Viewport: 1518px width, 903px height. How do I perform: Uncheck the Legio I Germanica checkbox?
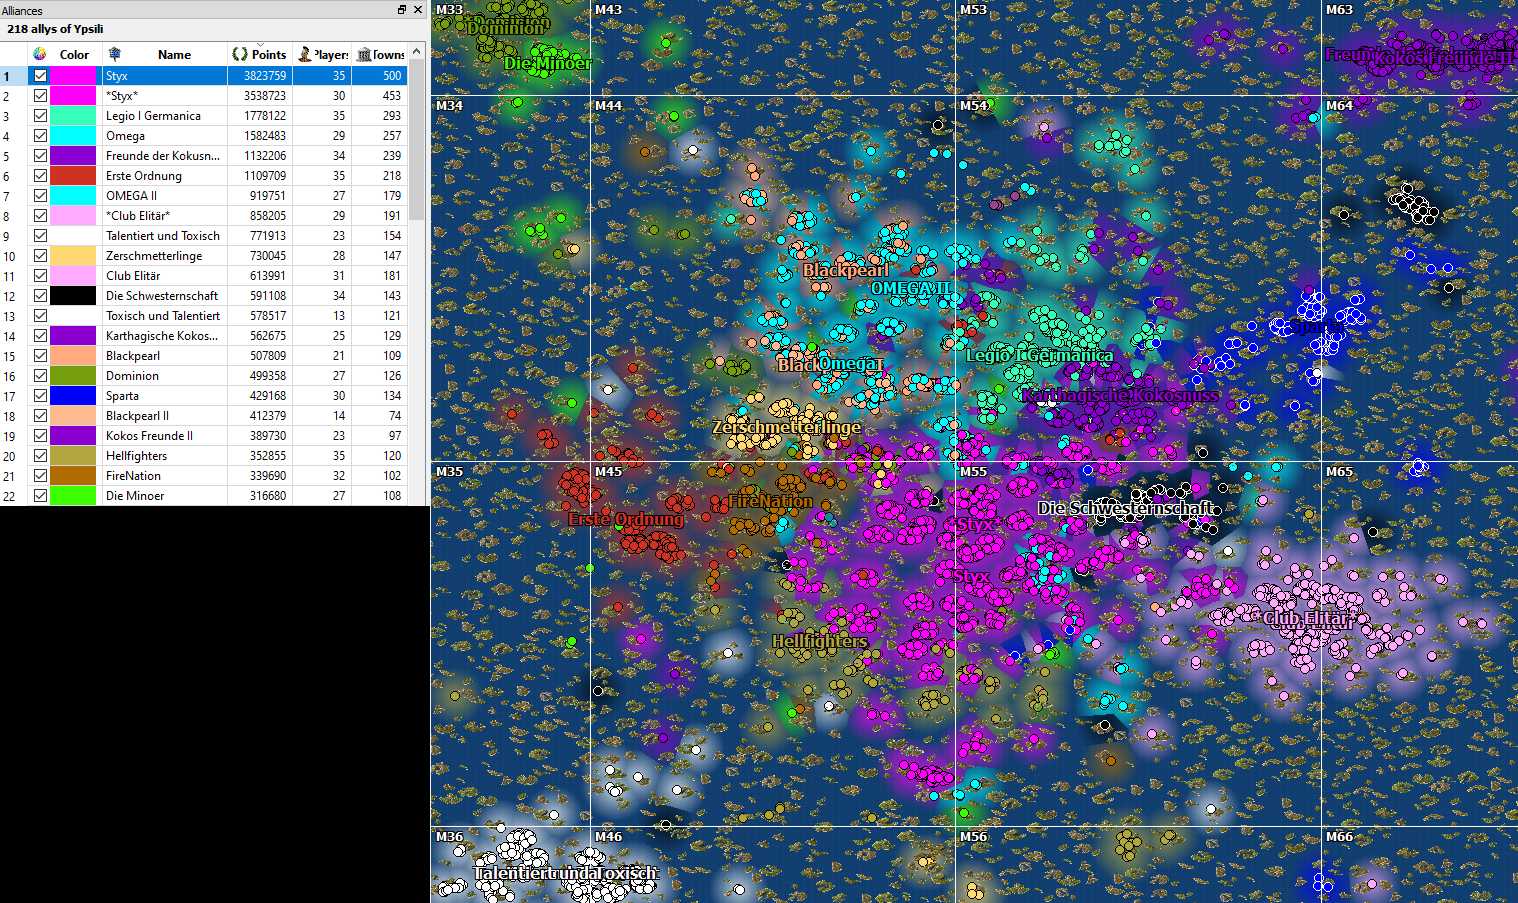point(40,116)
